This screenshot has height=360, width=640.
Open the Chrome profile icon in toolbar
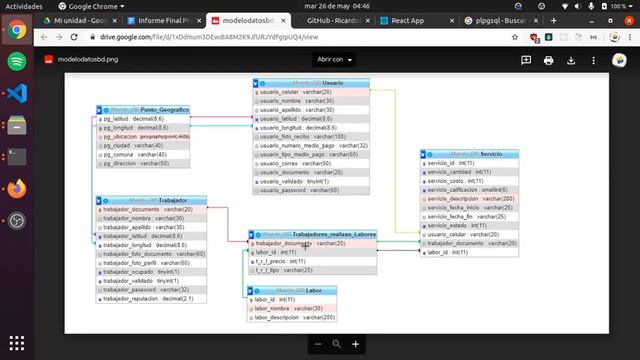[x=614, y=37]
